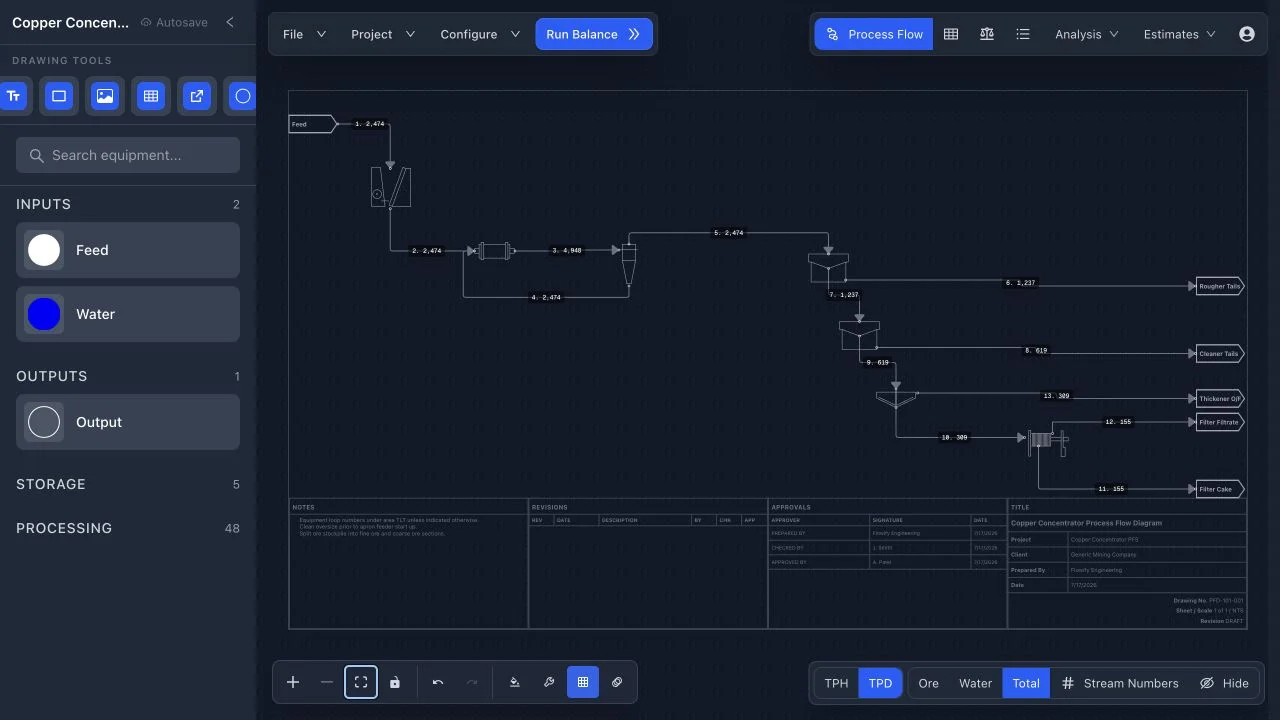
Task: Select the cleaner flotation cell symbol
Action: [x=859, y=335]
